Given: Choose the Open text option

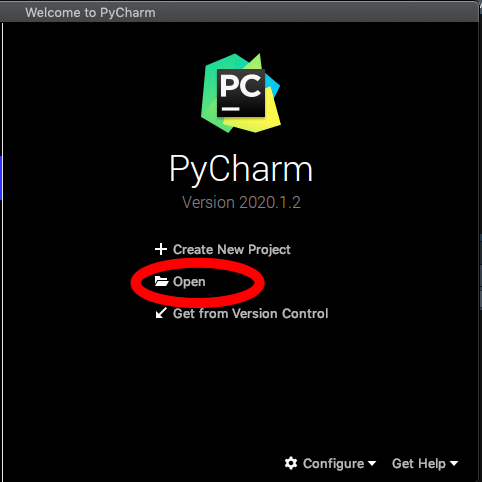Looking at the screenshot, I should (189, 282).
